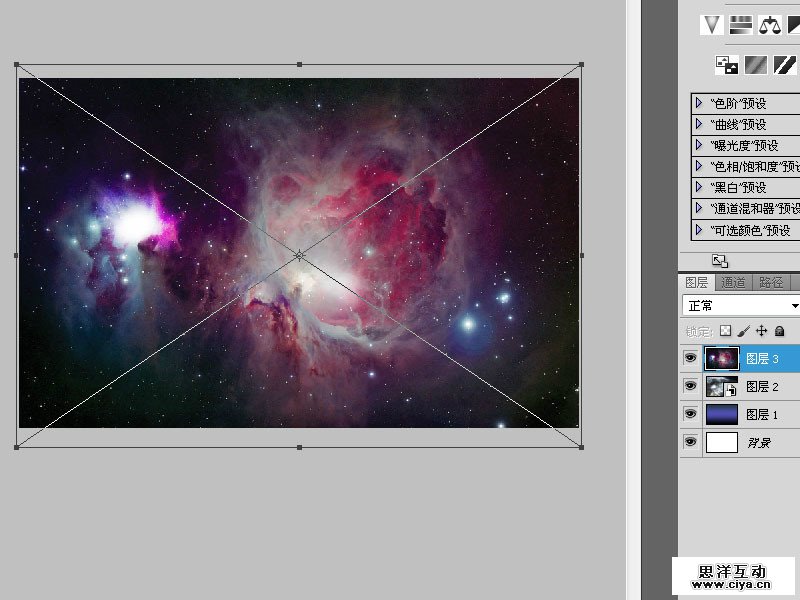The height and width of the screenshot is (600, 800).
Task: Open the 路径 tab
Action: click(770, 283)
